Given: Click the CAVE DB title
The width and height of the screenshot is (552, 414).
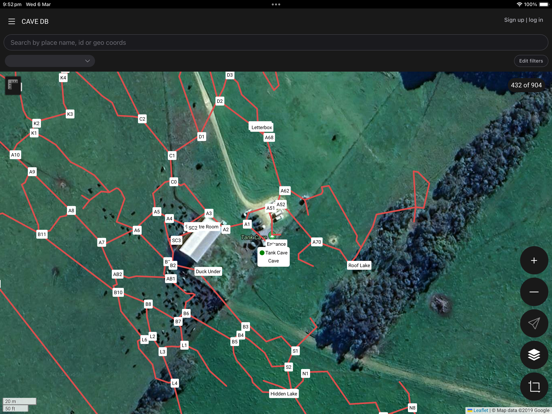Looking at the screenshot, I should [35, 21].
